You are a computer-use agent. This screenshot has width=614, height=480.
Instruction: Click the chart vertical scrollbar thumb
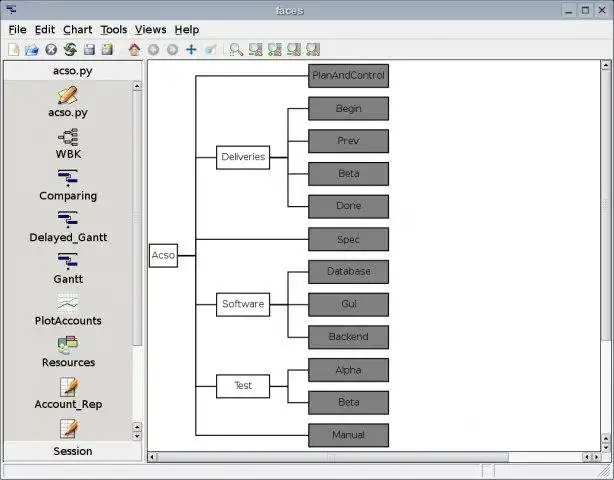[606, 204]
